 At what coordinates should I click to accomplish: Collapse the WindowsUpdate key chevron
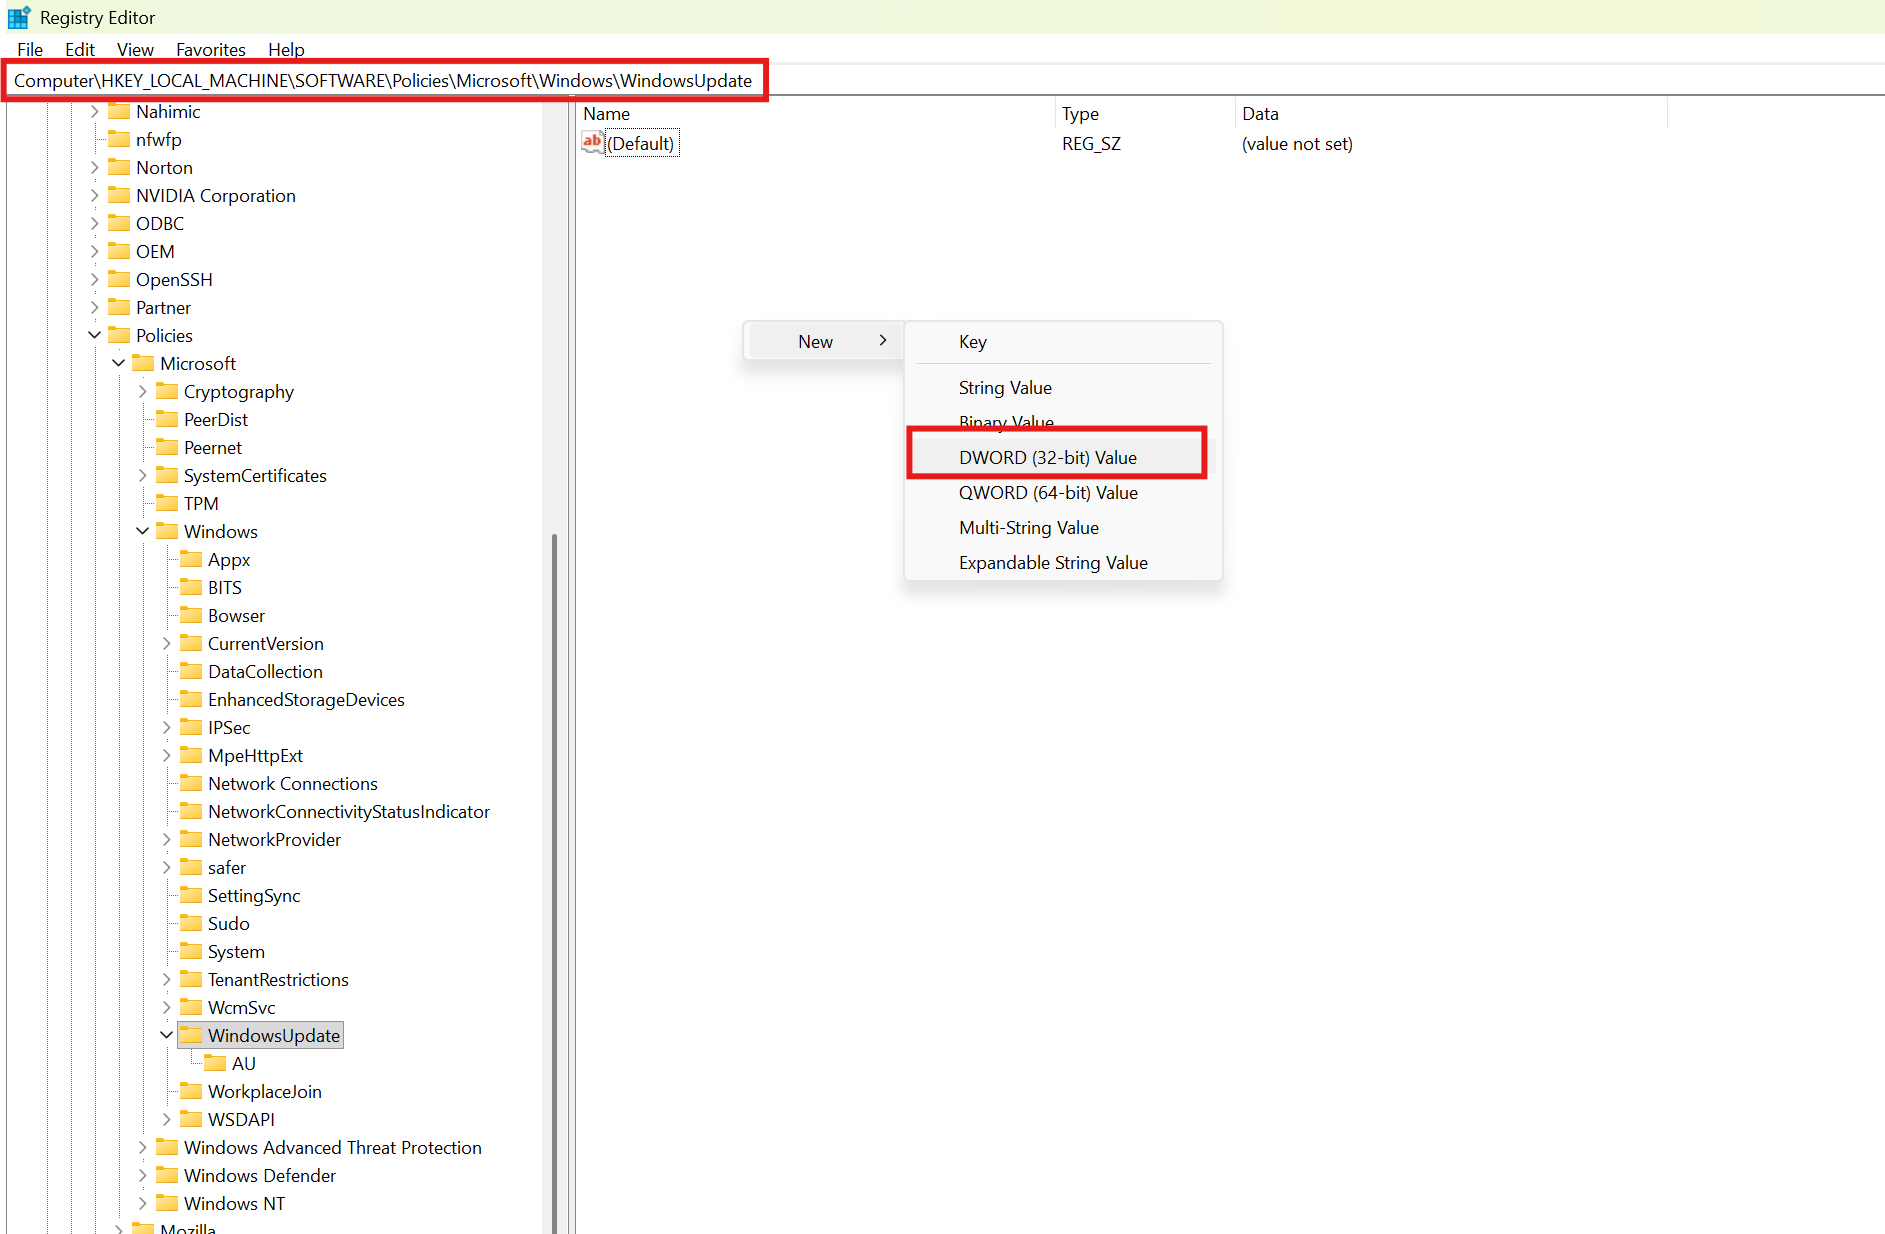coord(166,1035)
